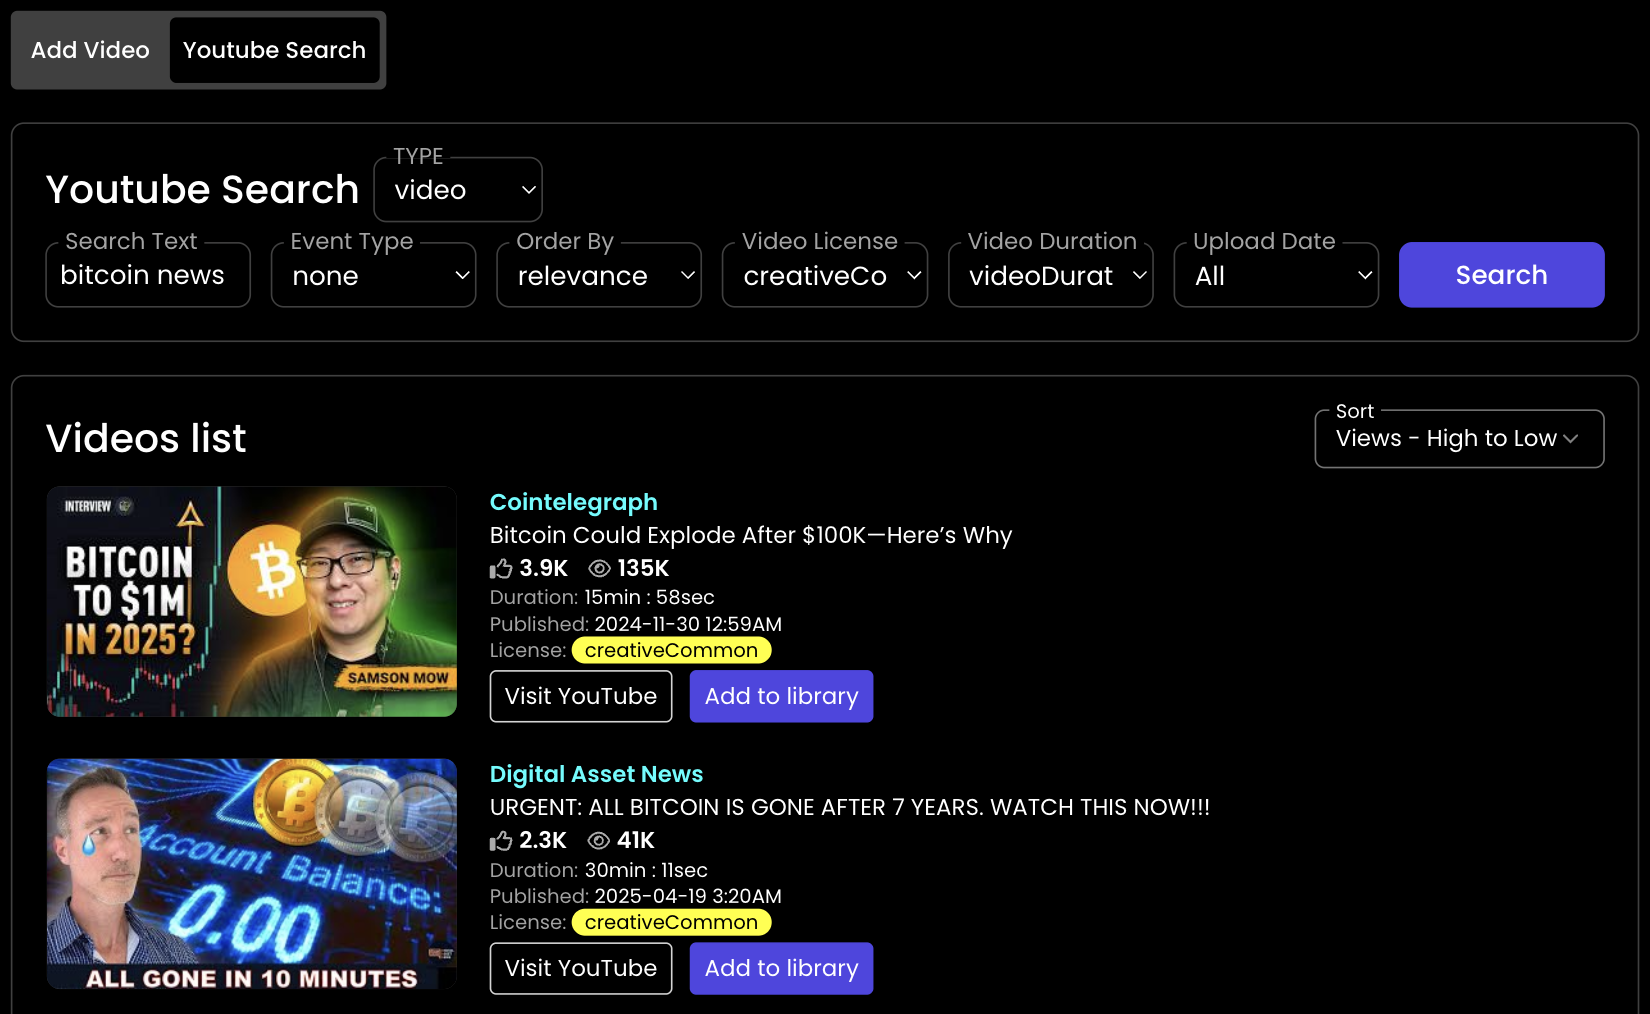Open the Sort Views - High to Low dropdown
Image resolution: width=1650 pixels, height=1014 pixels.
coord(1460,439)
